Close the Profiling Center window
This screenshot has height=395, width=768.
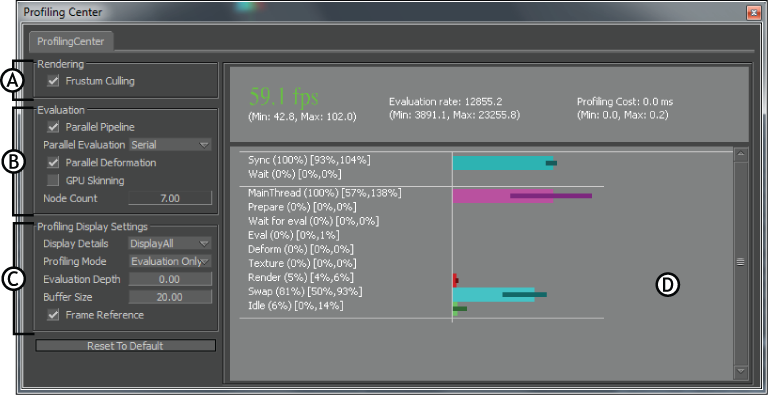pos(753,13)
